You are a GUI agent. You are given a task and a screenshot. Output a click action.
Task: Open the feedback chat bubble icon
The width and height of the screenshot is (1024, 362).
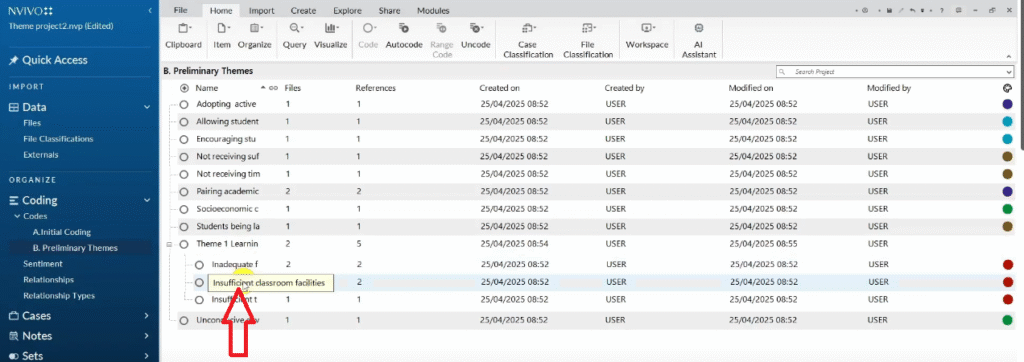[958, 10]
